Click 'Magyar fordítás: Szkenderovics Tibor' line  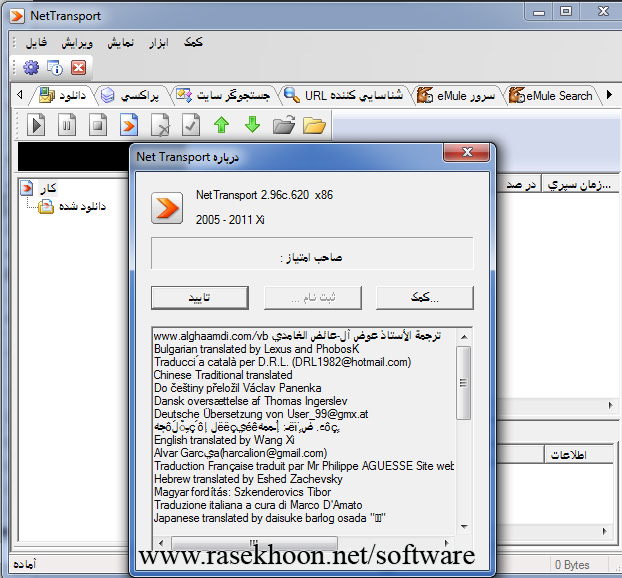click(x=242, y=492)
